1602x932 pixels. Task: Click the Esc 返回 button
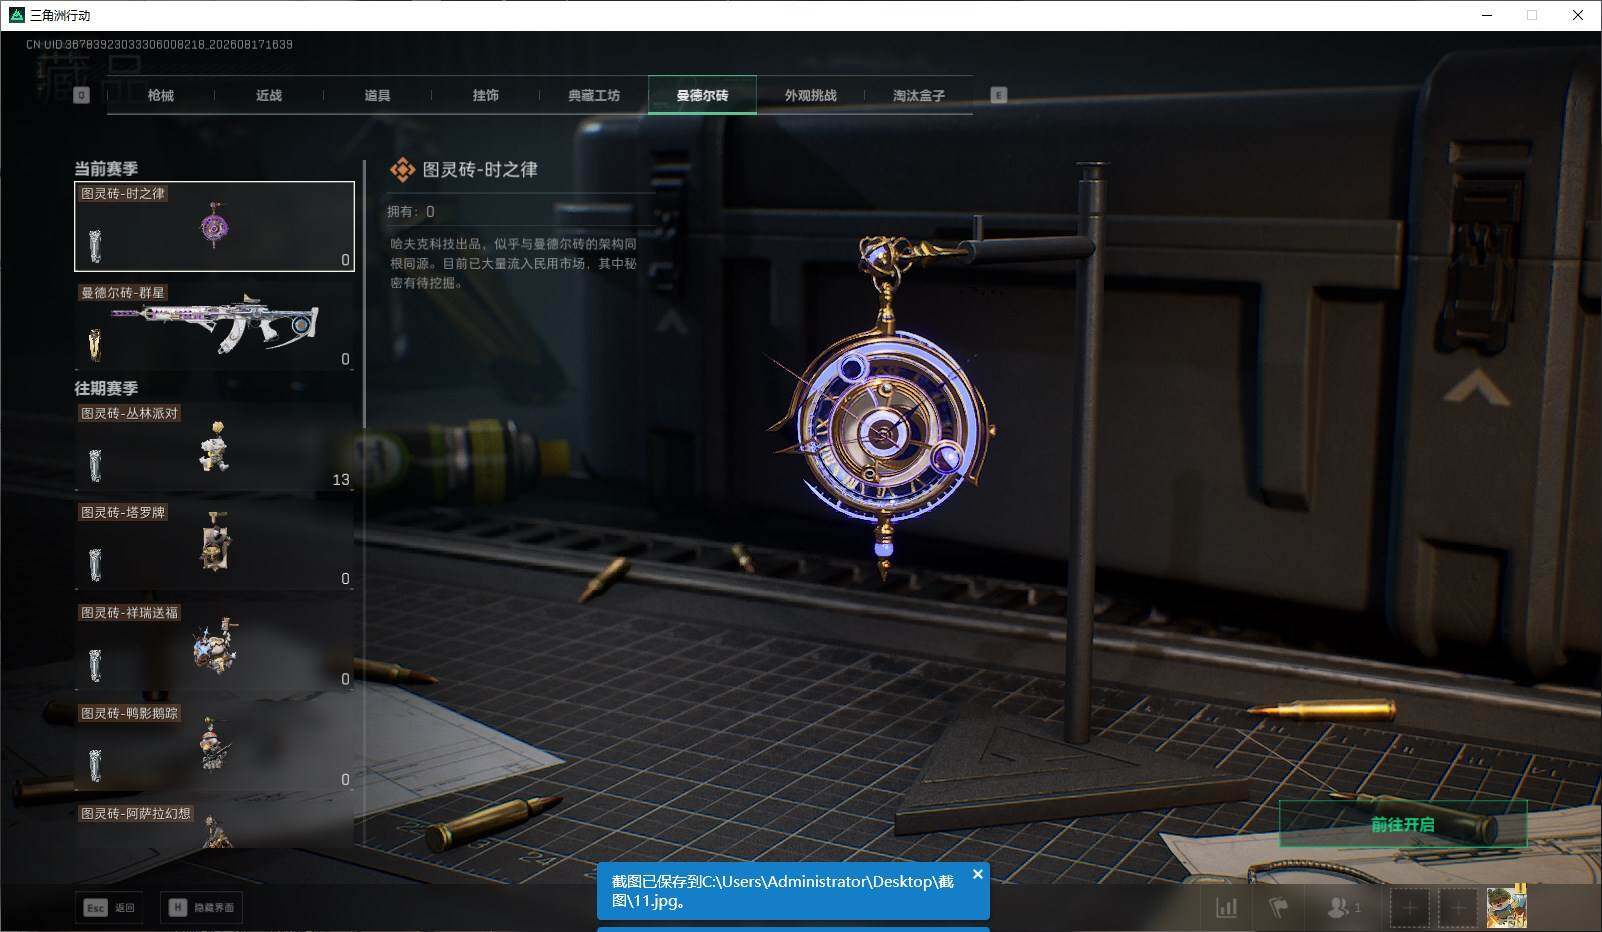pyautogui.click(x=109, y=907)
